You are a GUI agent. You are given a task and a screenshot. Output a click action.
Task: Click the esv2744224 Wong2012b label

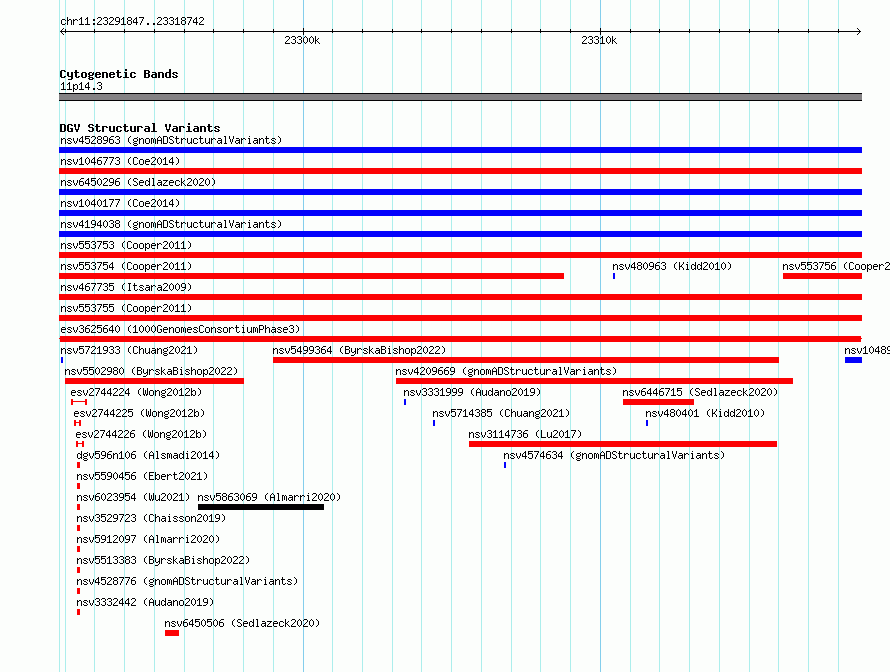pyautogui.click(x=136, y=392)
